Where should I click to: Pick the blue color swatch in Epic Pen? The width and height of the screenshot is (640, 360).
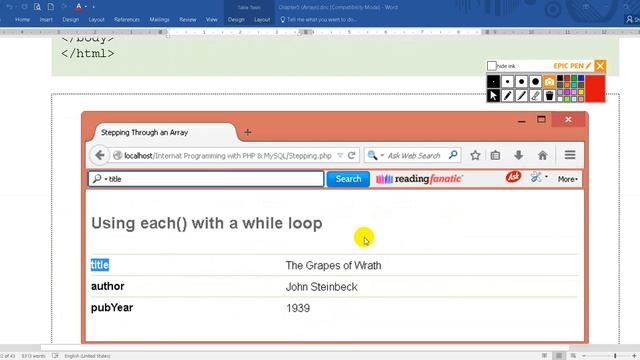[581, 78]
